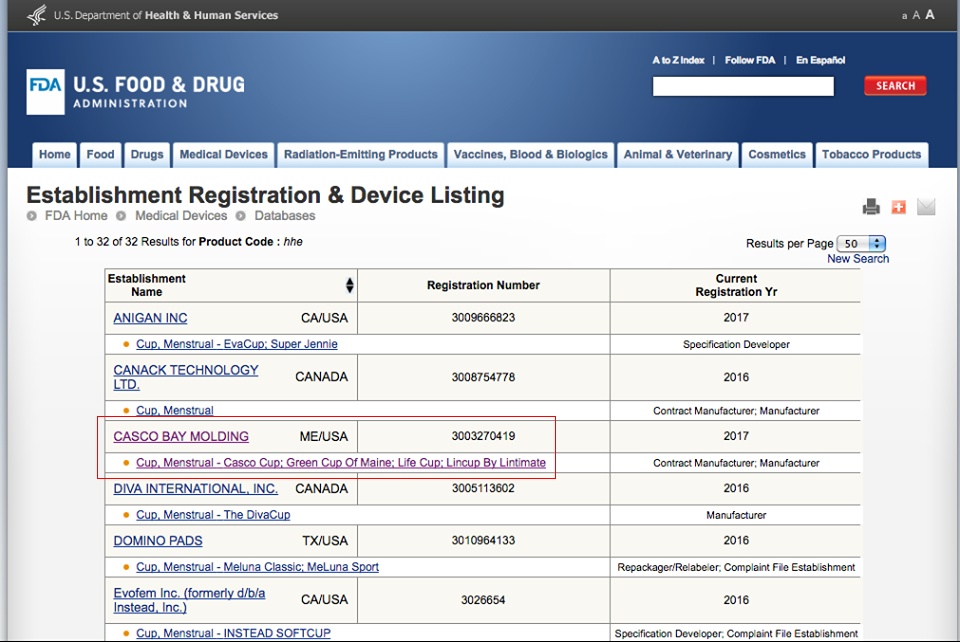
Task: Open A to Z Index link
Action: coord(678,60)
